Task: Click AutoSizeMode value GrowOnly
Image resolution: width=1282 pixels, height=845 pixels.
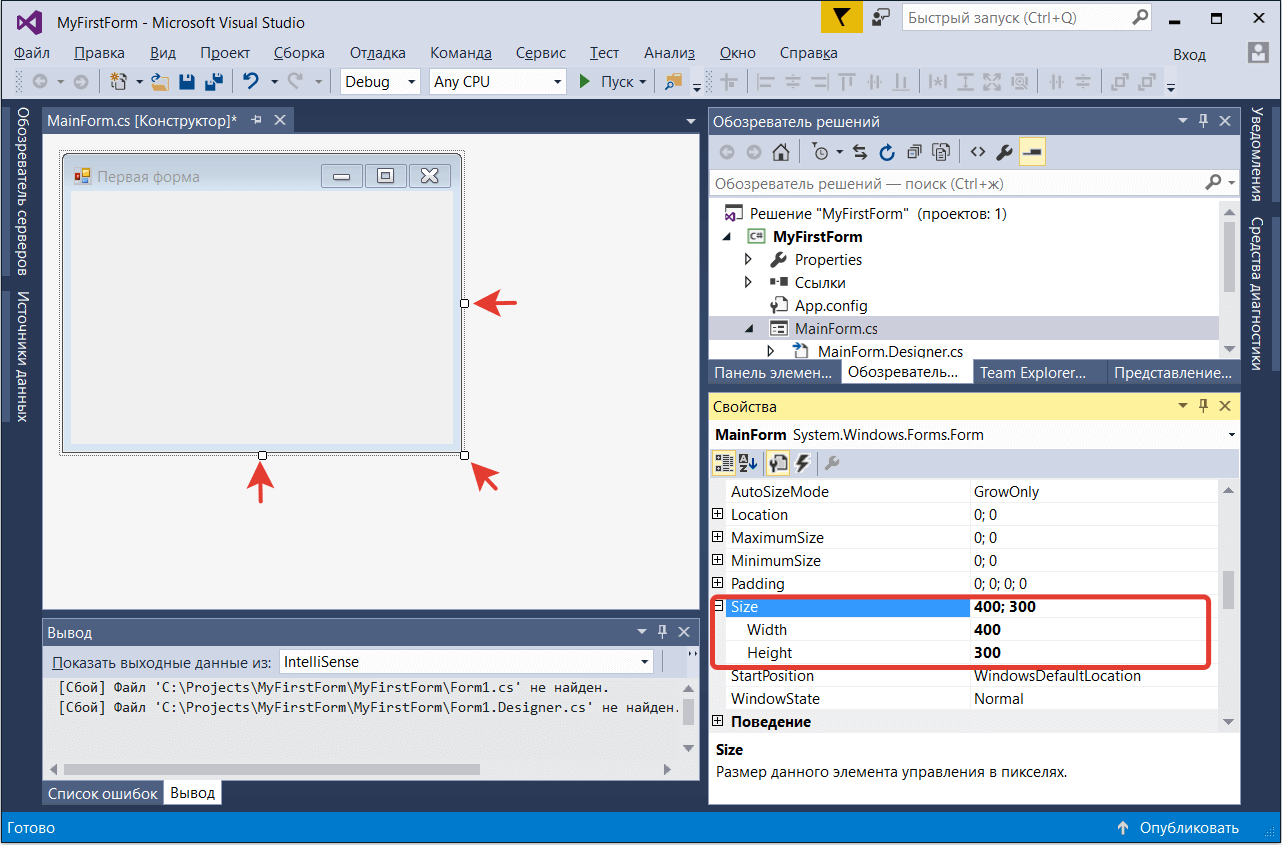Action: coord(1094,491)
